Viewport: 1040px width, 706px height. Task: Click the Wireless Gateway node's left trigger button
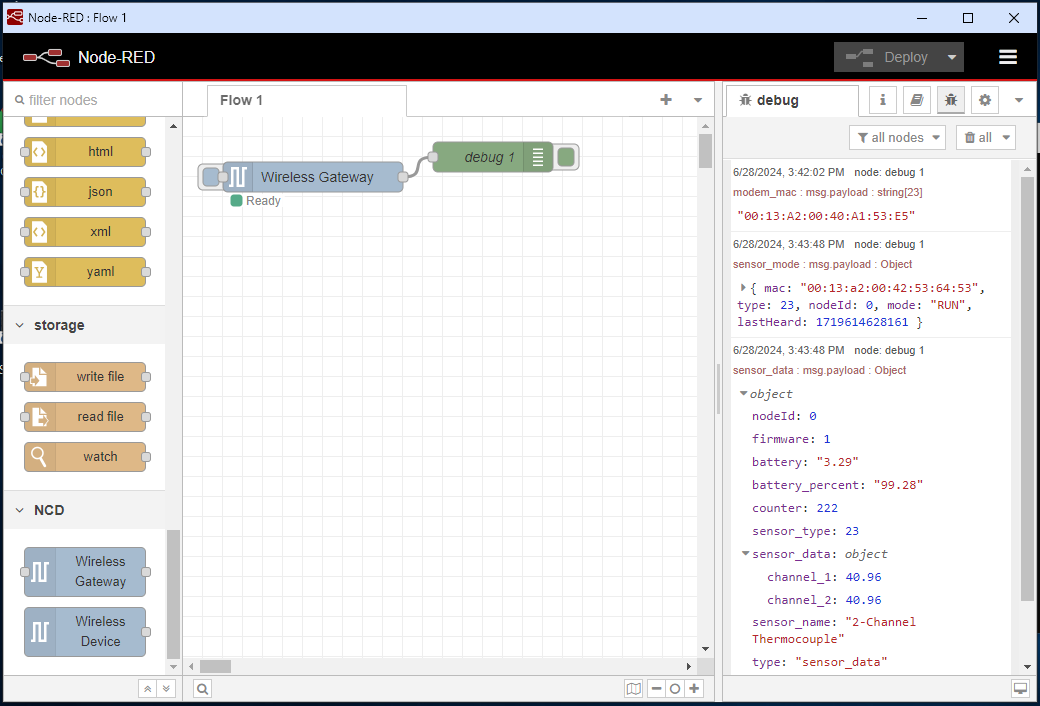tap(210, 177)
